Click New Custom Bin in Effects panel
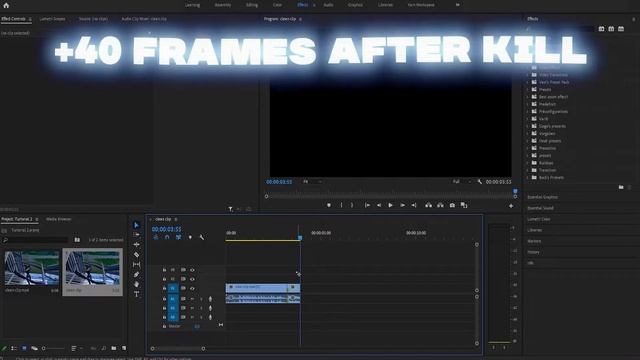The height and width of the screenshot is (360, 640). (621, 187)
